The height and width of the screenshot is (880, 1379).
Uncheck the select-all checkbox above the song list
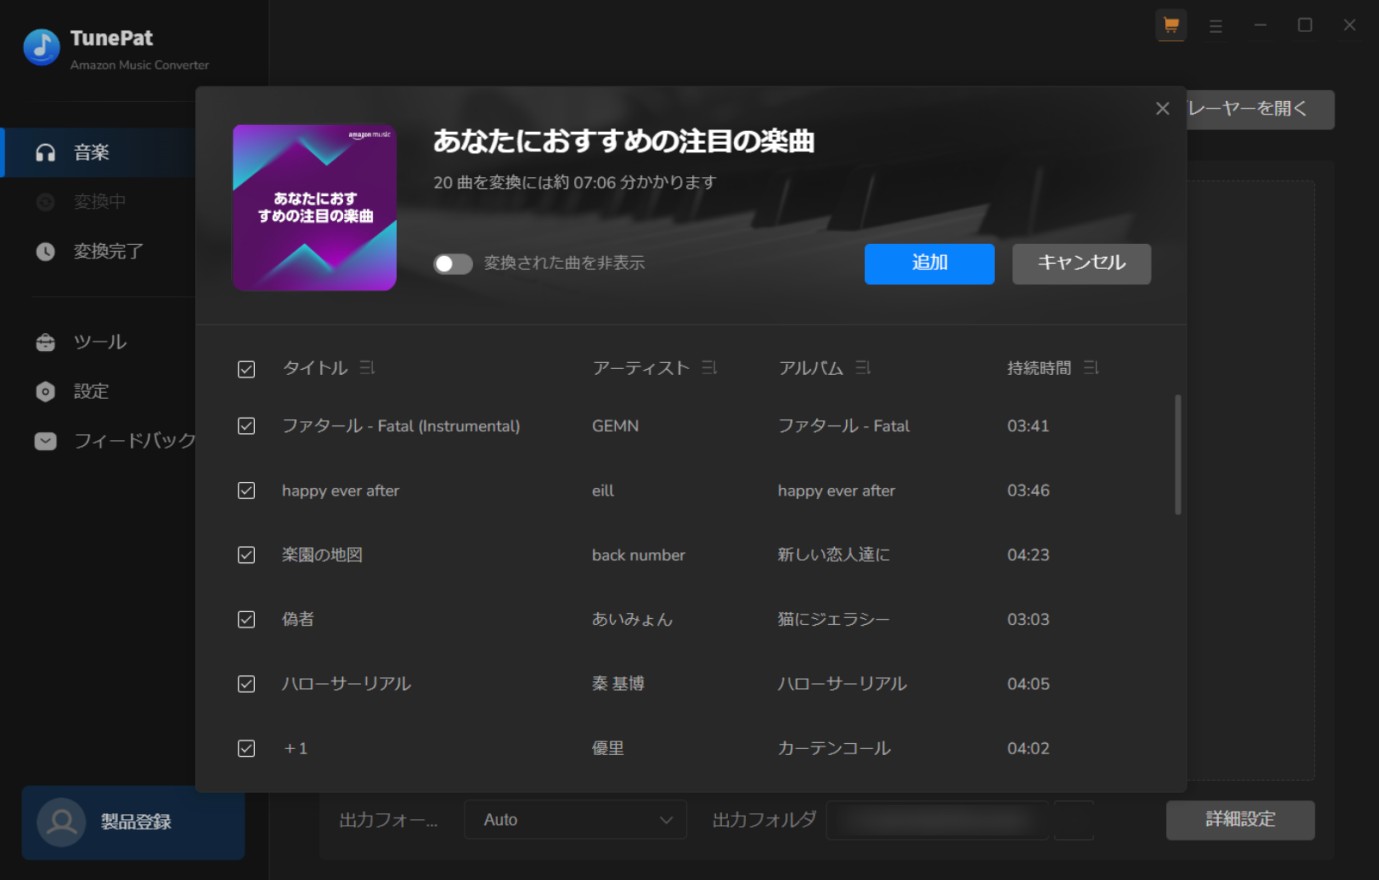(x=245, y=369)
